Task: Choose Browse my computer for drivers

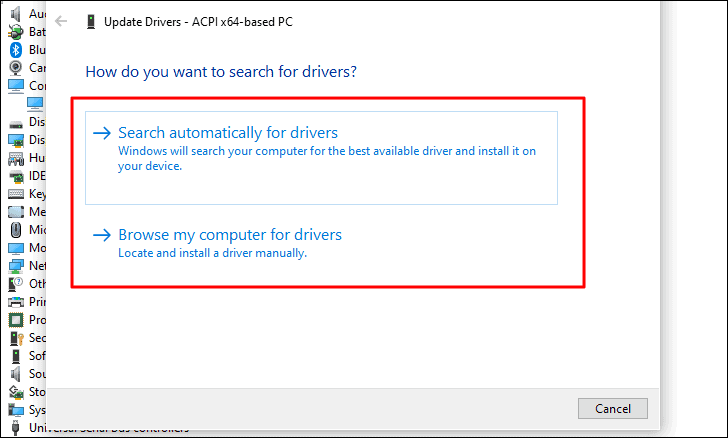Action: click(x=321, y=243)
